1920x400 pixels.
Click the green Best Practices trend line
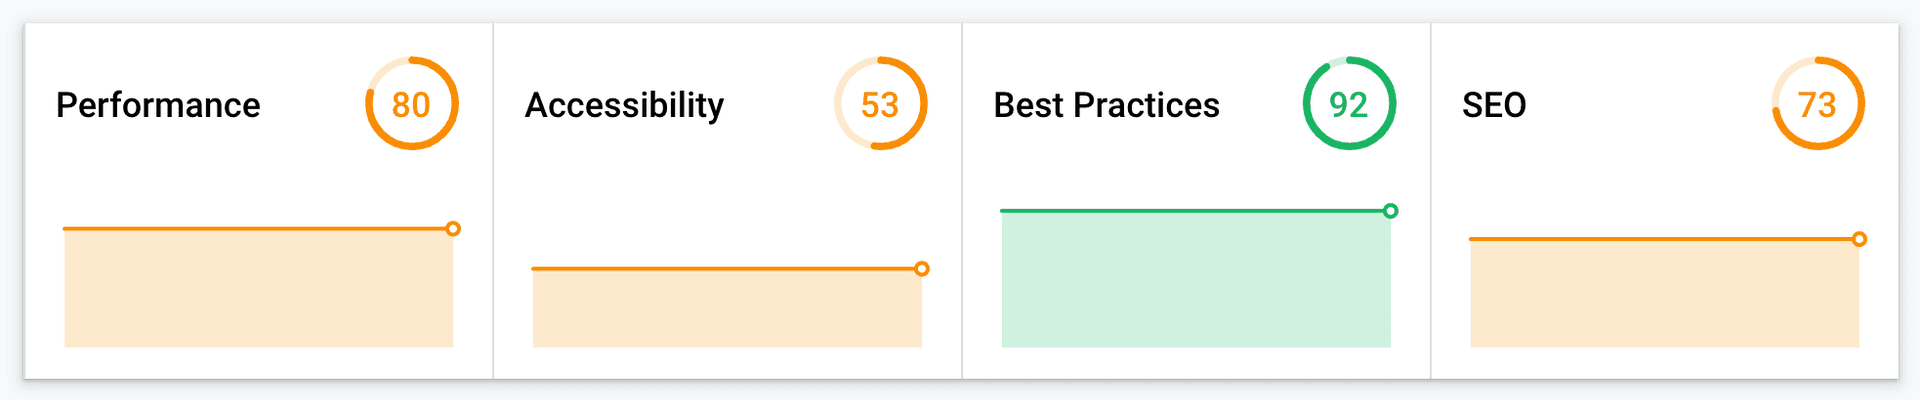[1192, 211]
